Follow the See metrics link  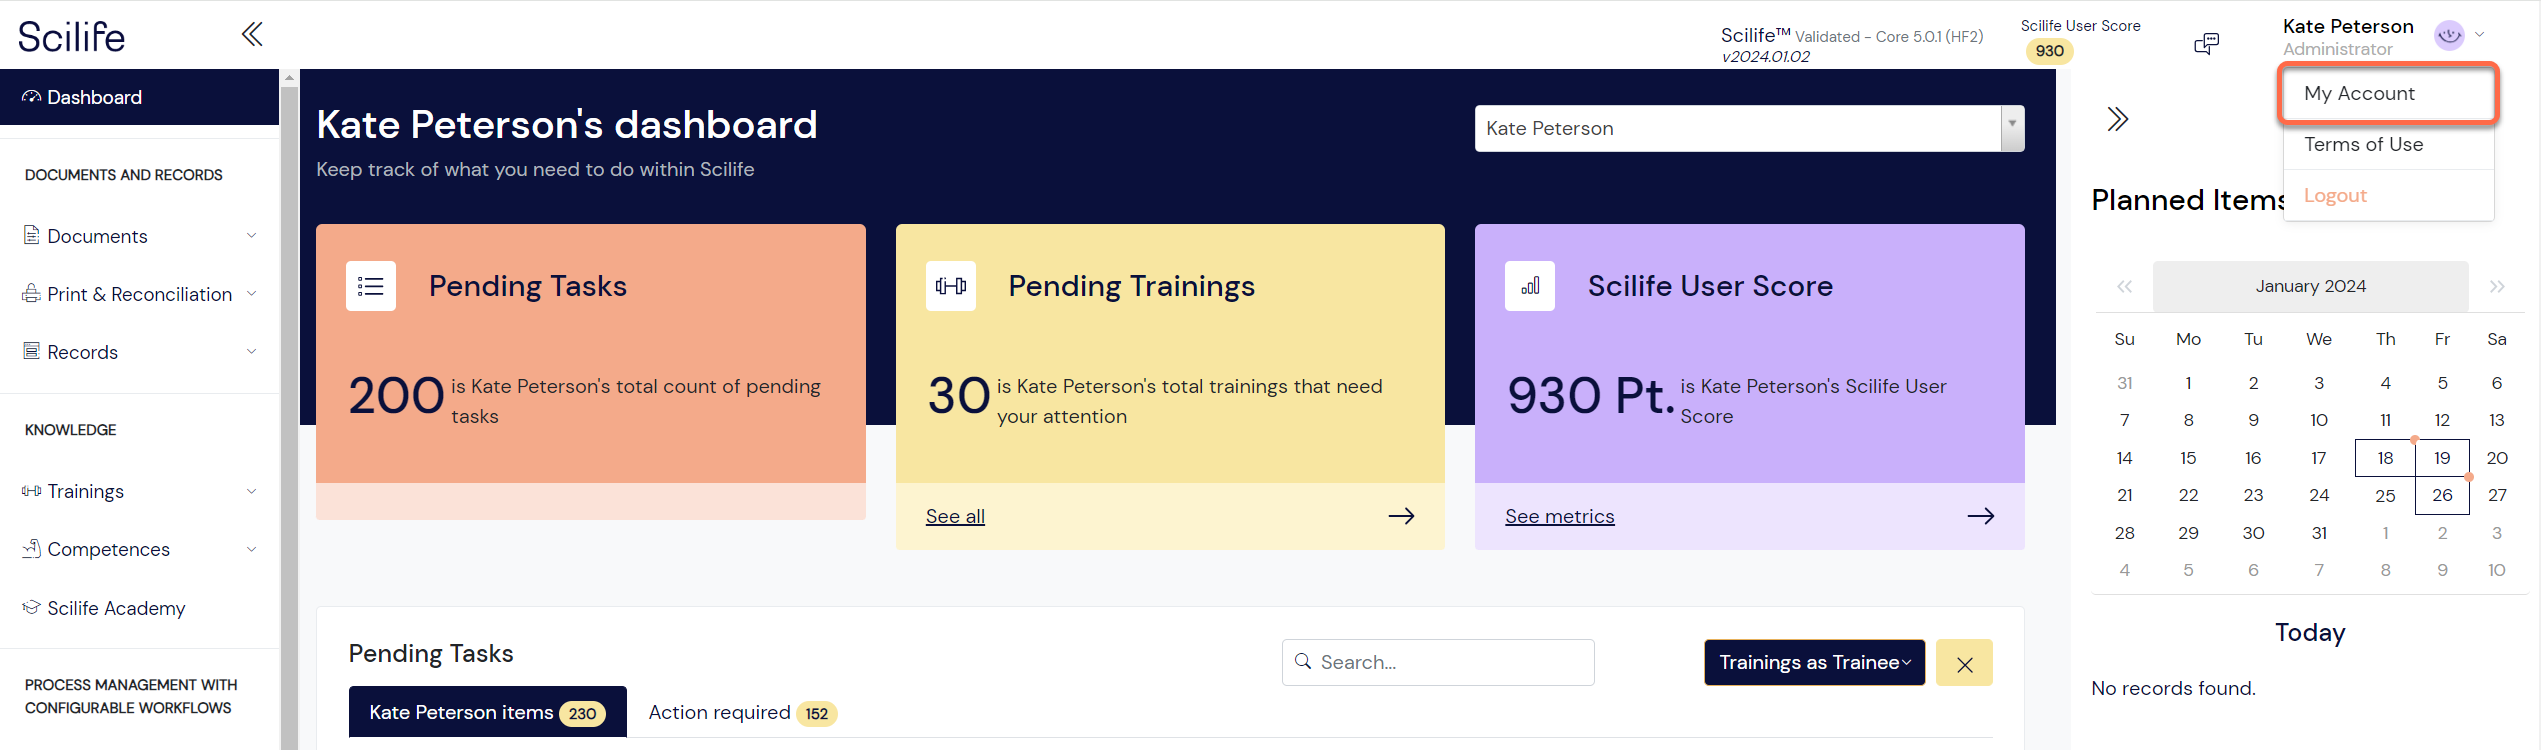tap(1559, 517)
